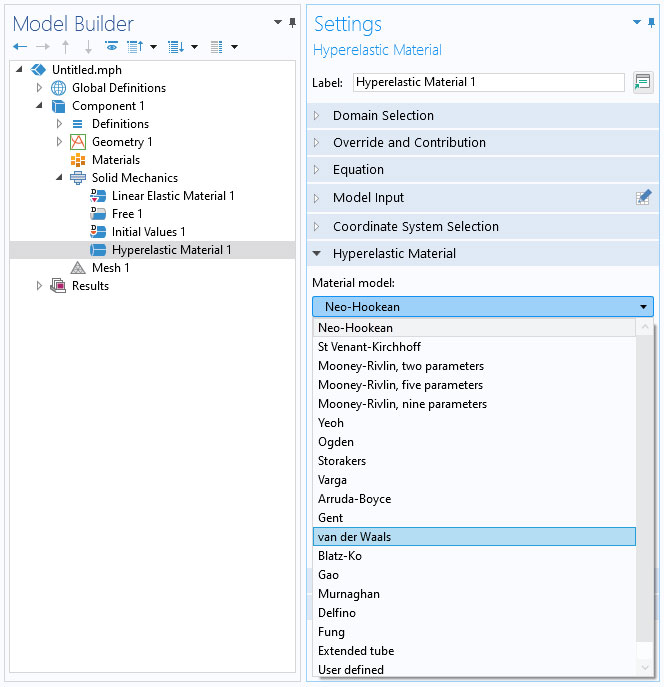Collapse the Hyperelastic Material section
The image size is (664, 687).
coord(317,254)
